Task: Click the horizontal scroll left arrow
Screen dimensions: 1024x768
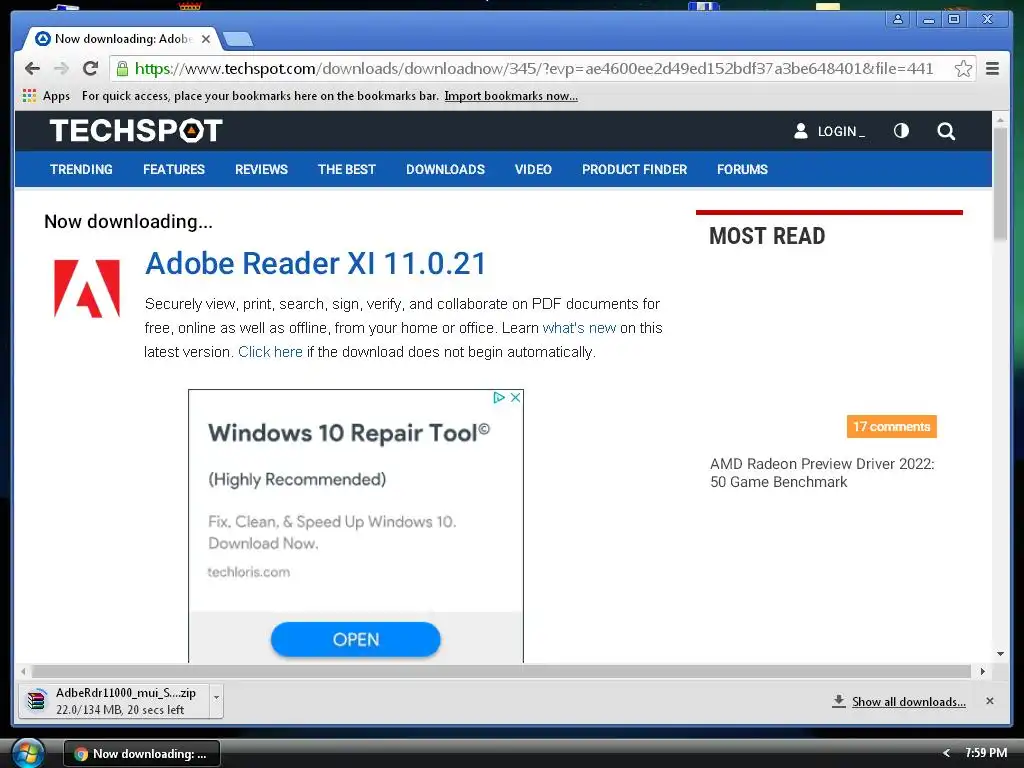Action: coord(24,671)
